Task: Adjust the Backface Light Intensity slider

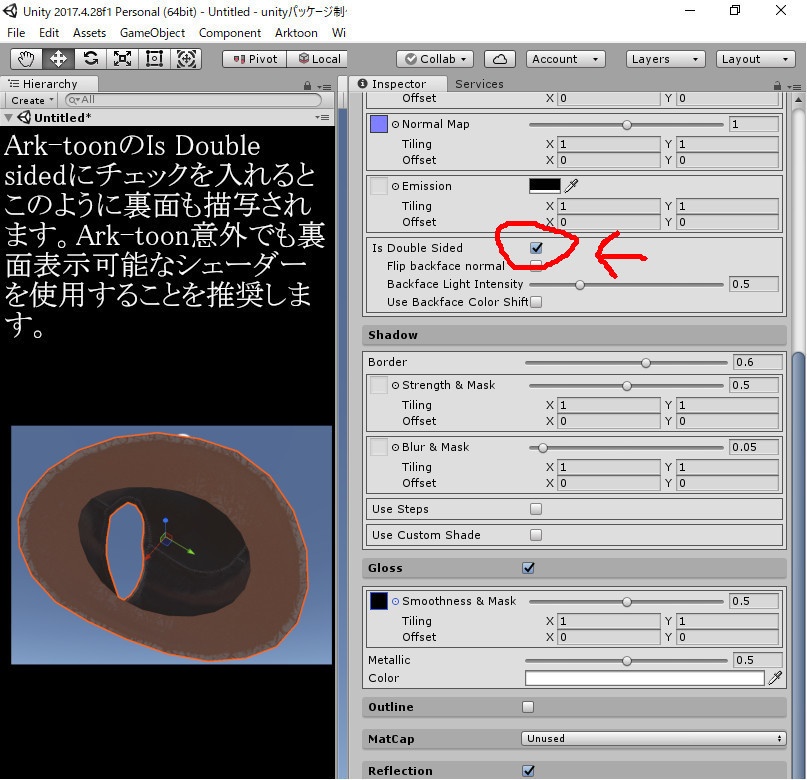Action: tap(626, 285)
